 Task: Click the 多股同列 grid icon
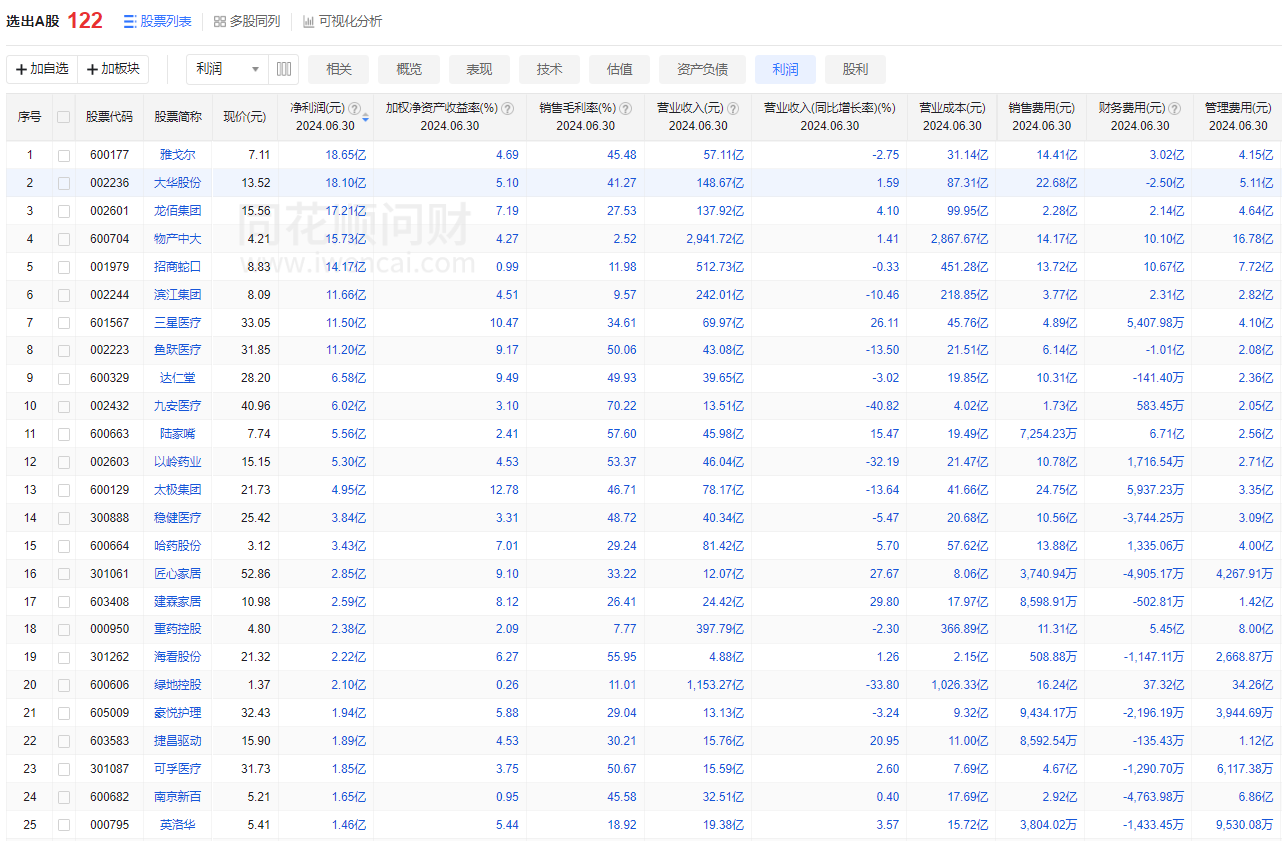(219, 21)
